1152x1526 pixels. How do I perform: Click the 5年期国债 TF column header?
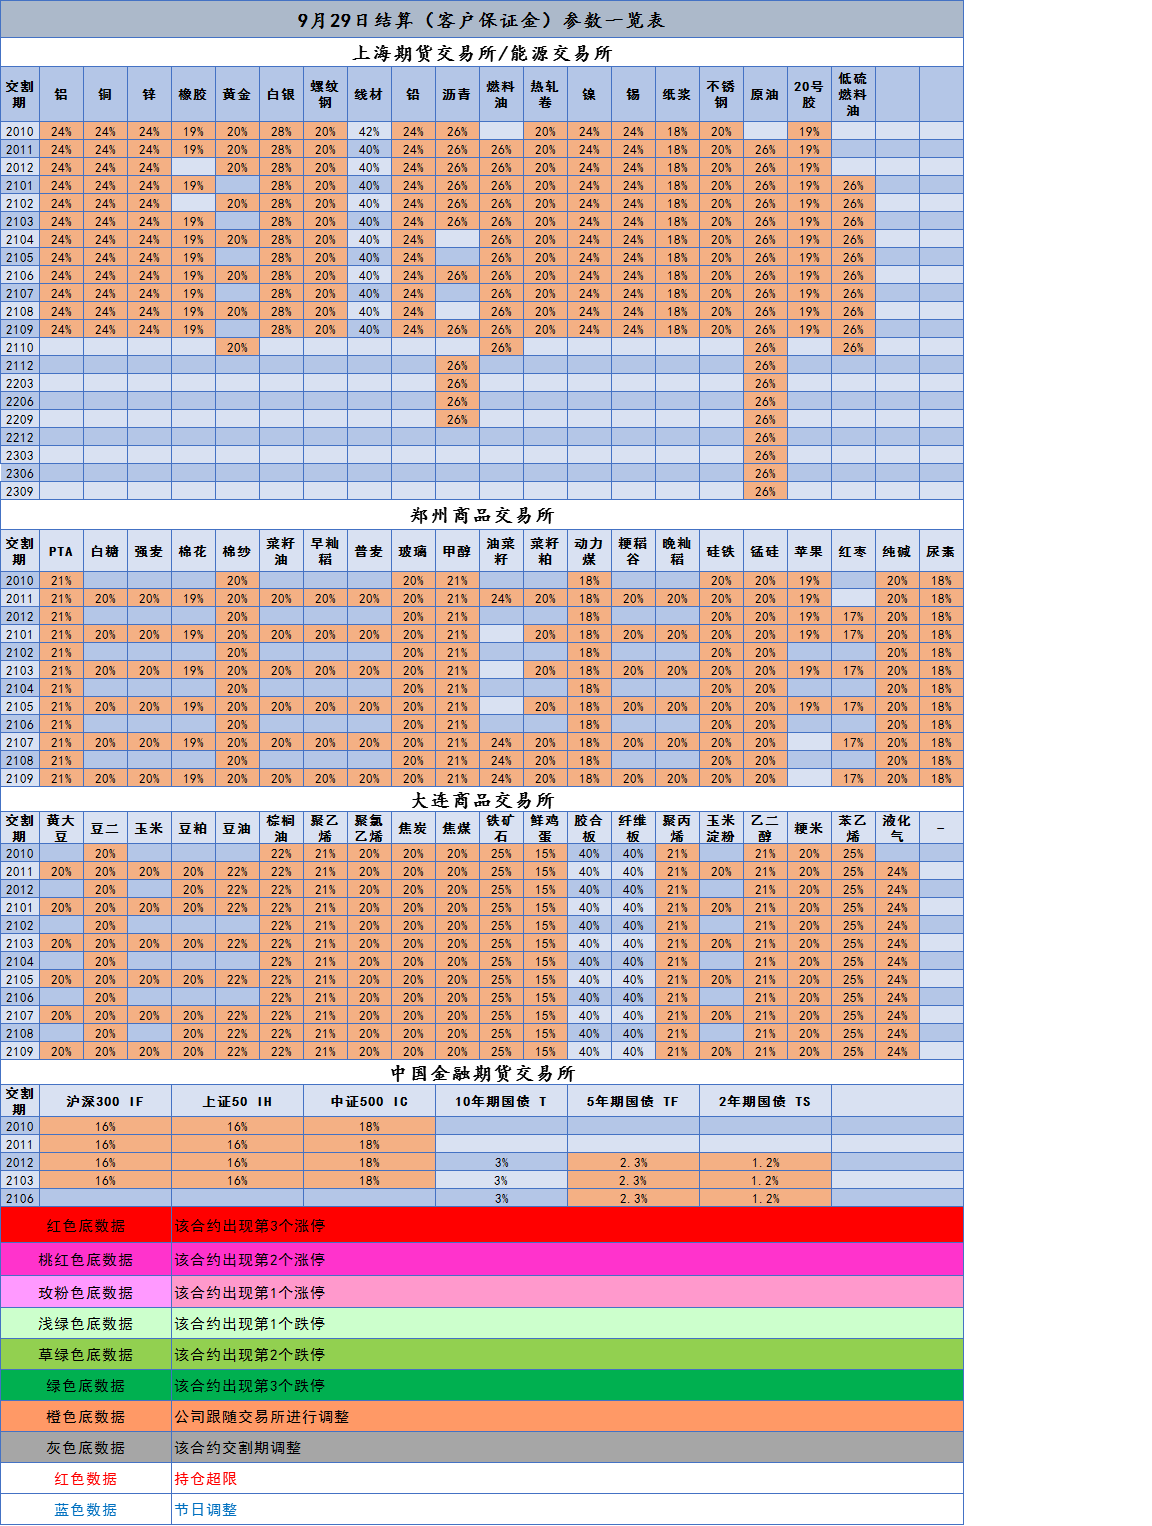tap(633, 1101)
